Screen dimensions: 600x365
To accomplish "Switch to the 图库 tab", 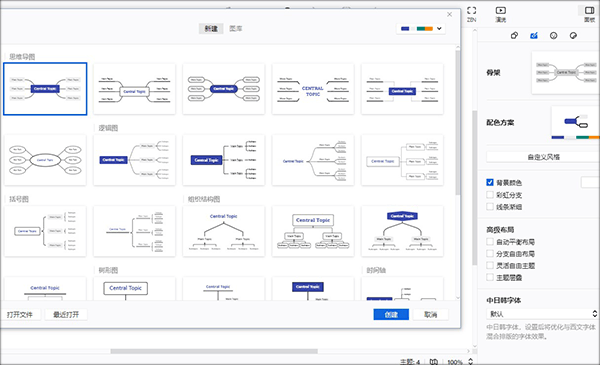I will (236, 29).
